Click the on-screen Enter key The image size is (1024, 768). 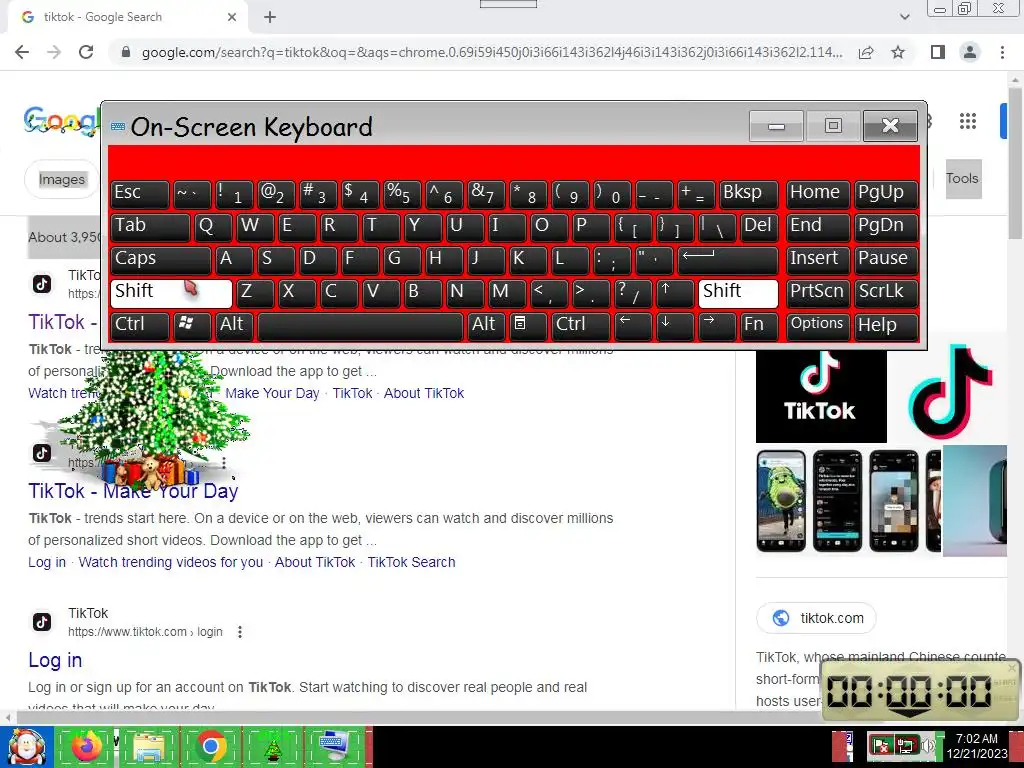[728, 259]
